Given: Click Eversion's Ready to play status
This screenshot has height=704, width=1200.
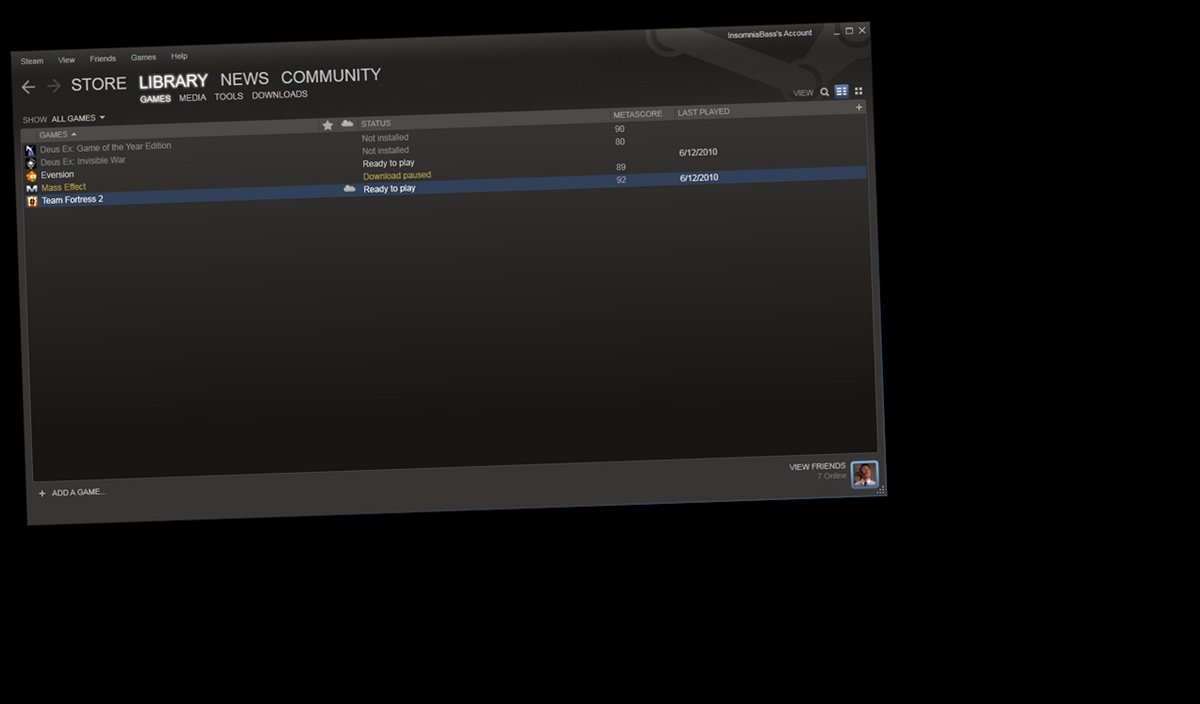Looking at the screenshot, I should [x=389, y=163].
